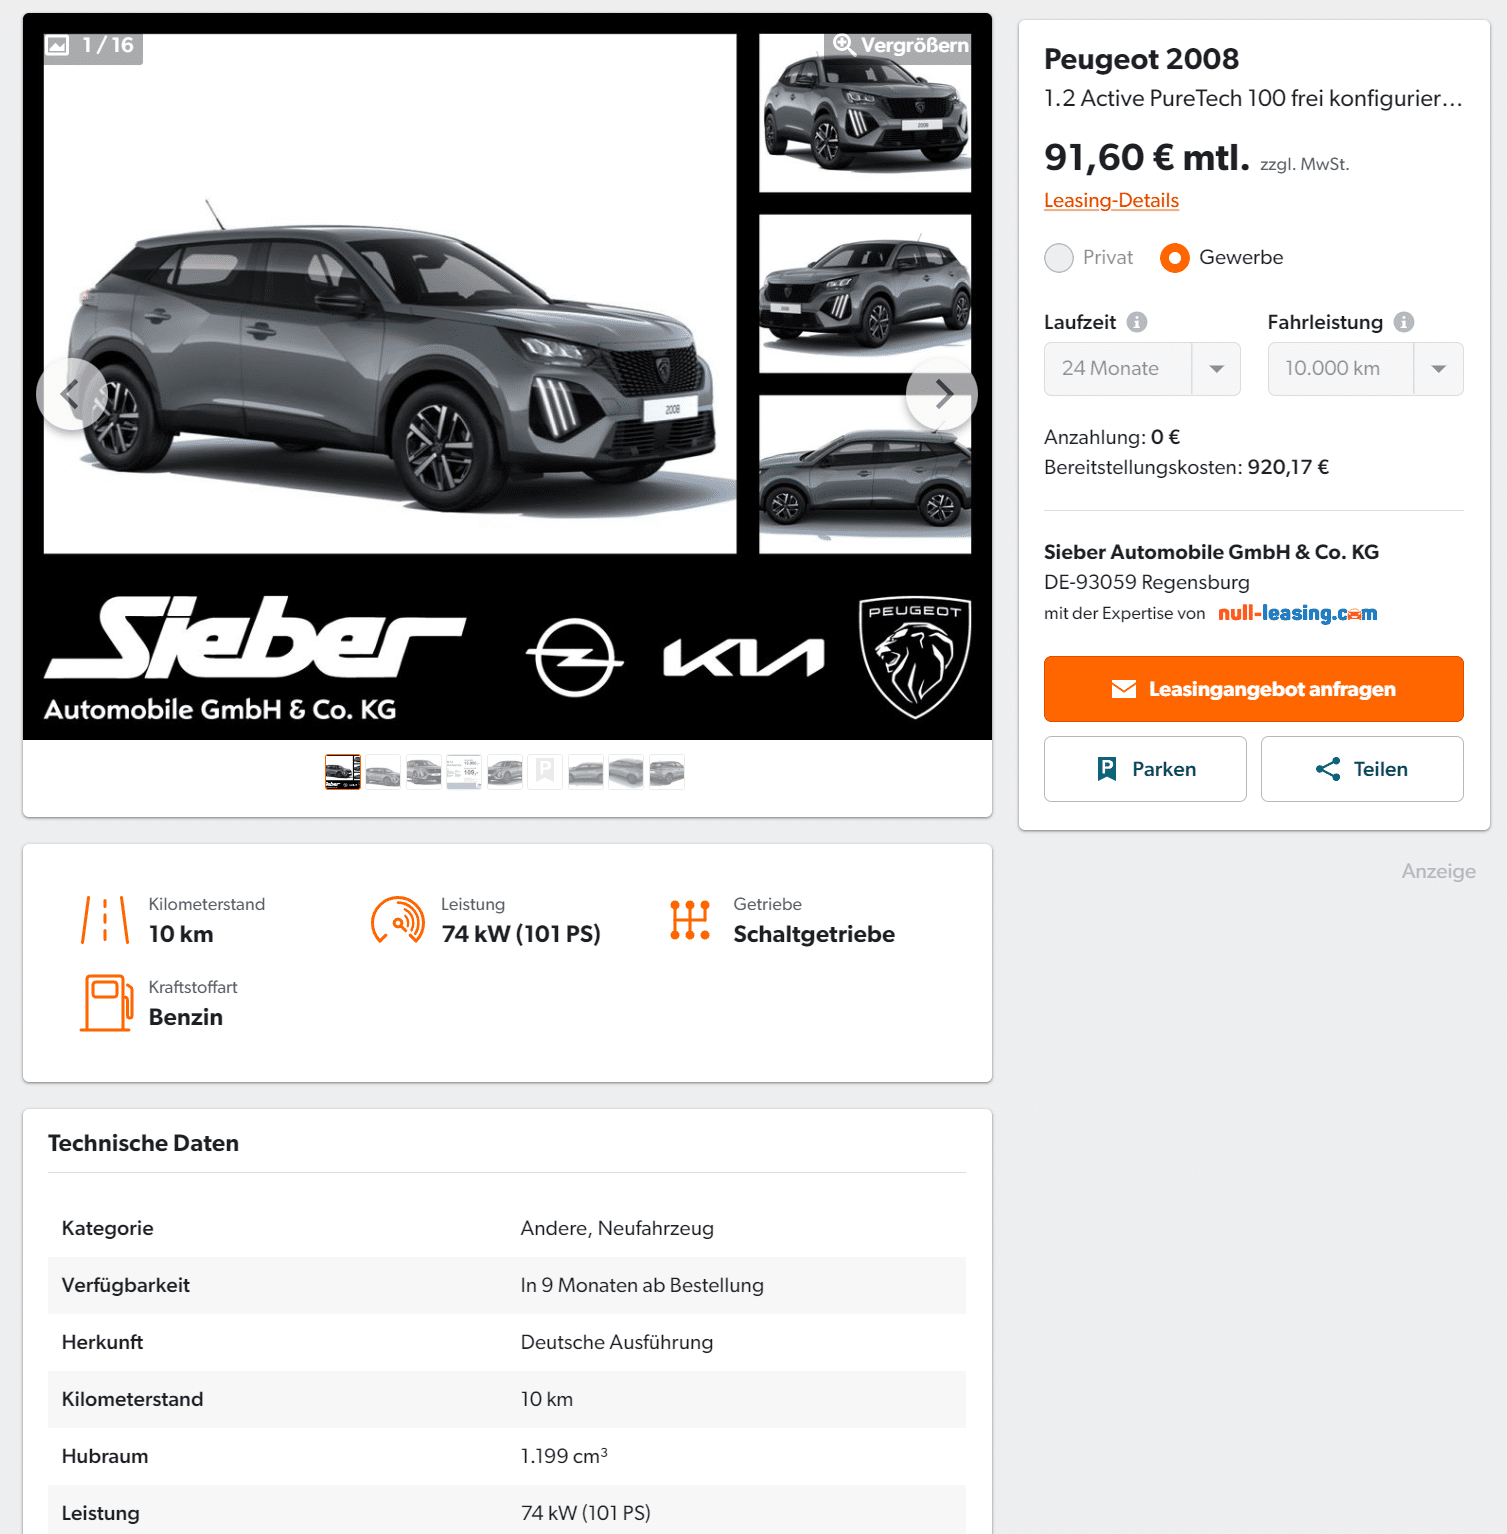This screenshot has height=1534, width=1507.
Task: Select second thumbnail in gallery strip
Action: click(383, 772)
